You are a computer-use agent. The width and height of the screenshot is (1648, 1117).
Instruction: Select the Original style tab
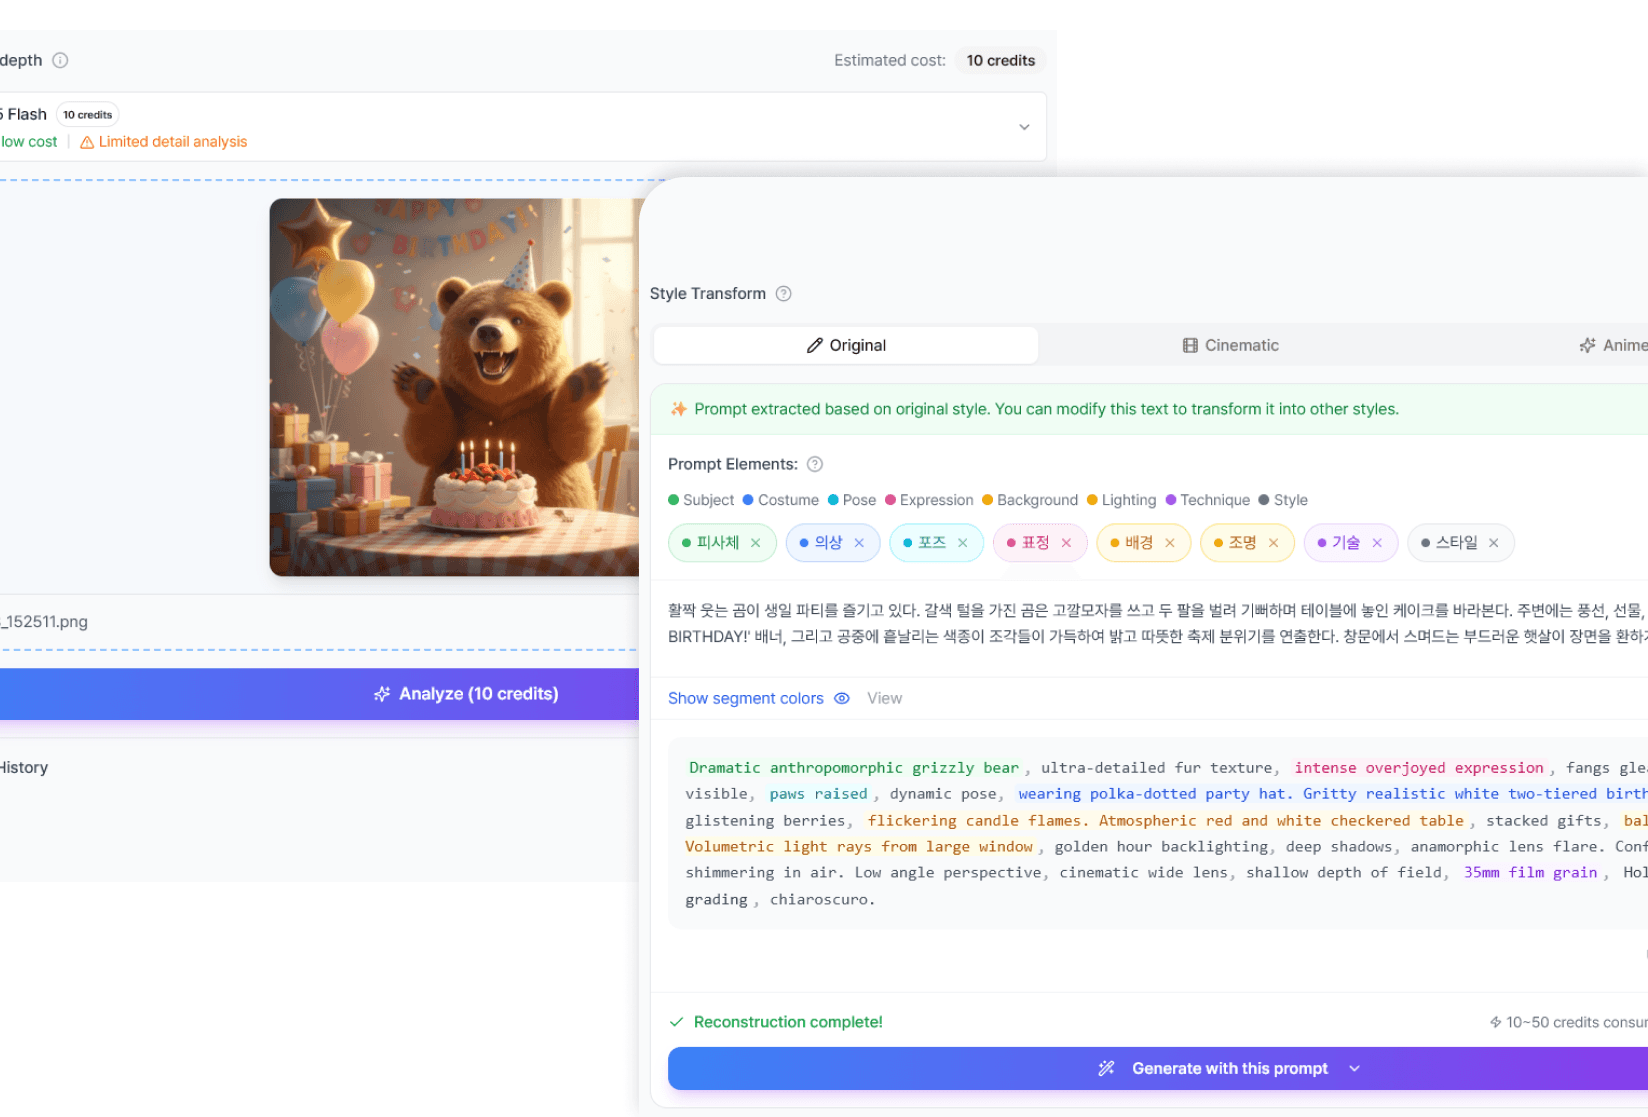pyautogui.click(x=846, y=345)
